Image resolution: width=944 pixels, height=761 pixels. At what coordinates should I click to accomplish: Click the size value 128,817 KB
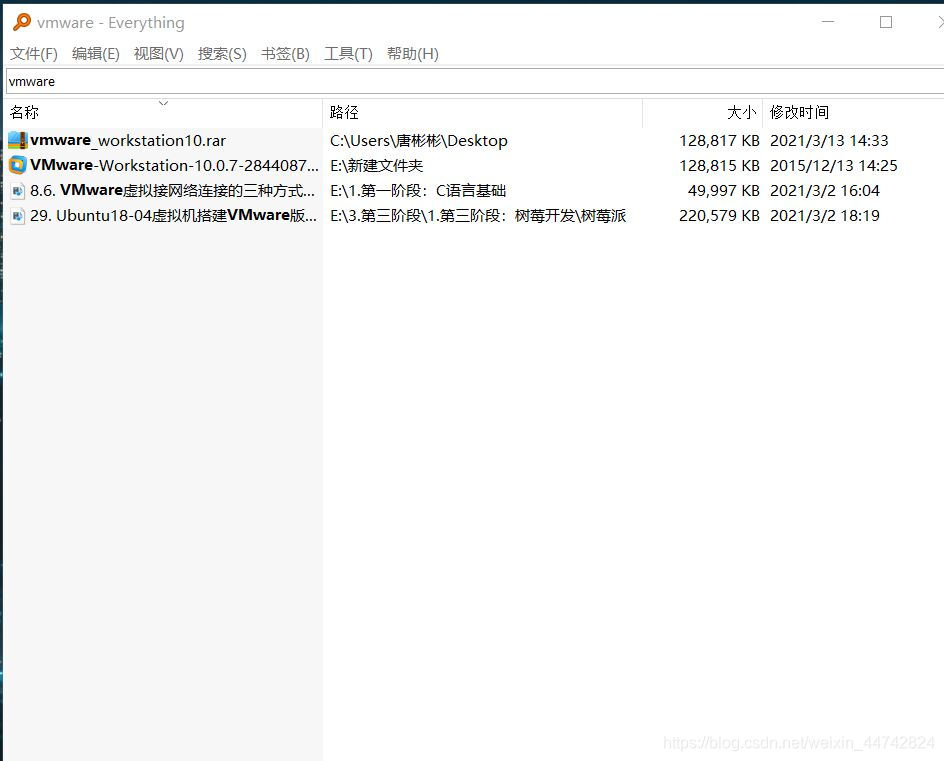tap(719, 141)
